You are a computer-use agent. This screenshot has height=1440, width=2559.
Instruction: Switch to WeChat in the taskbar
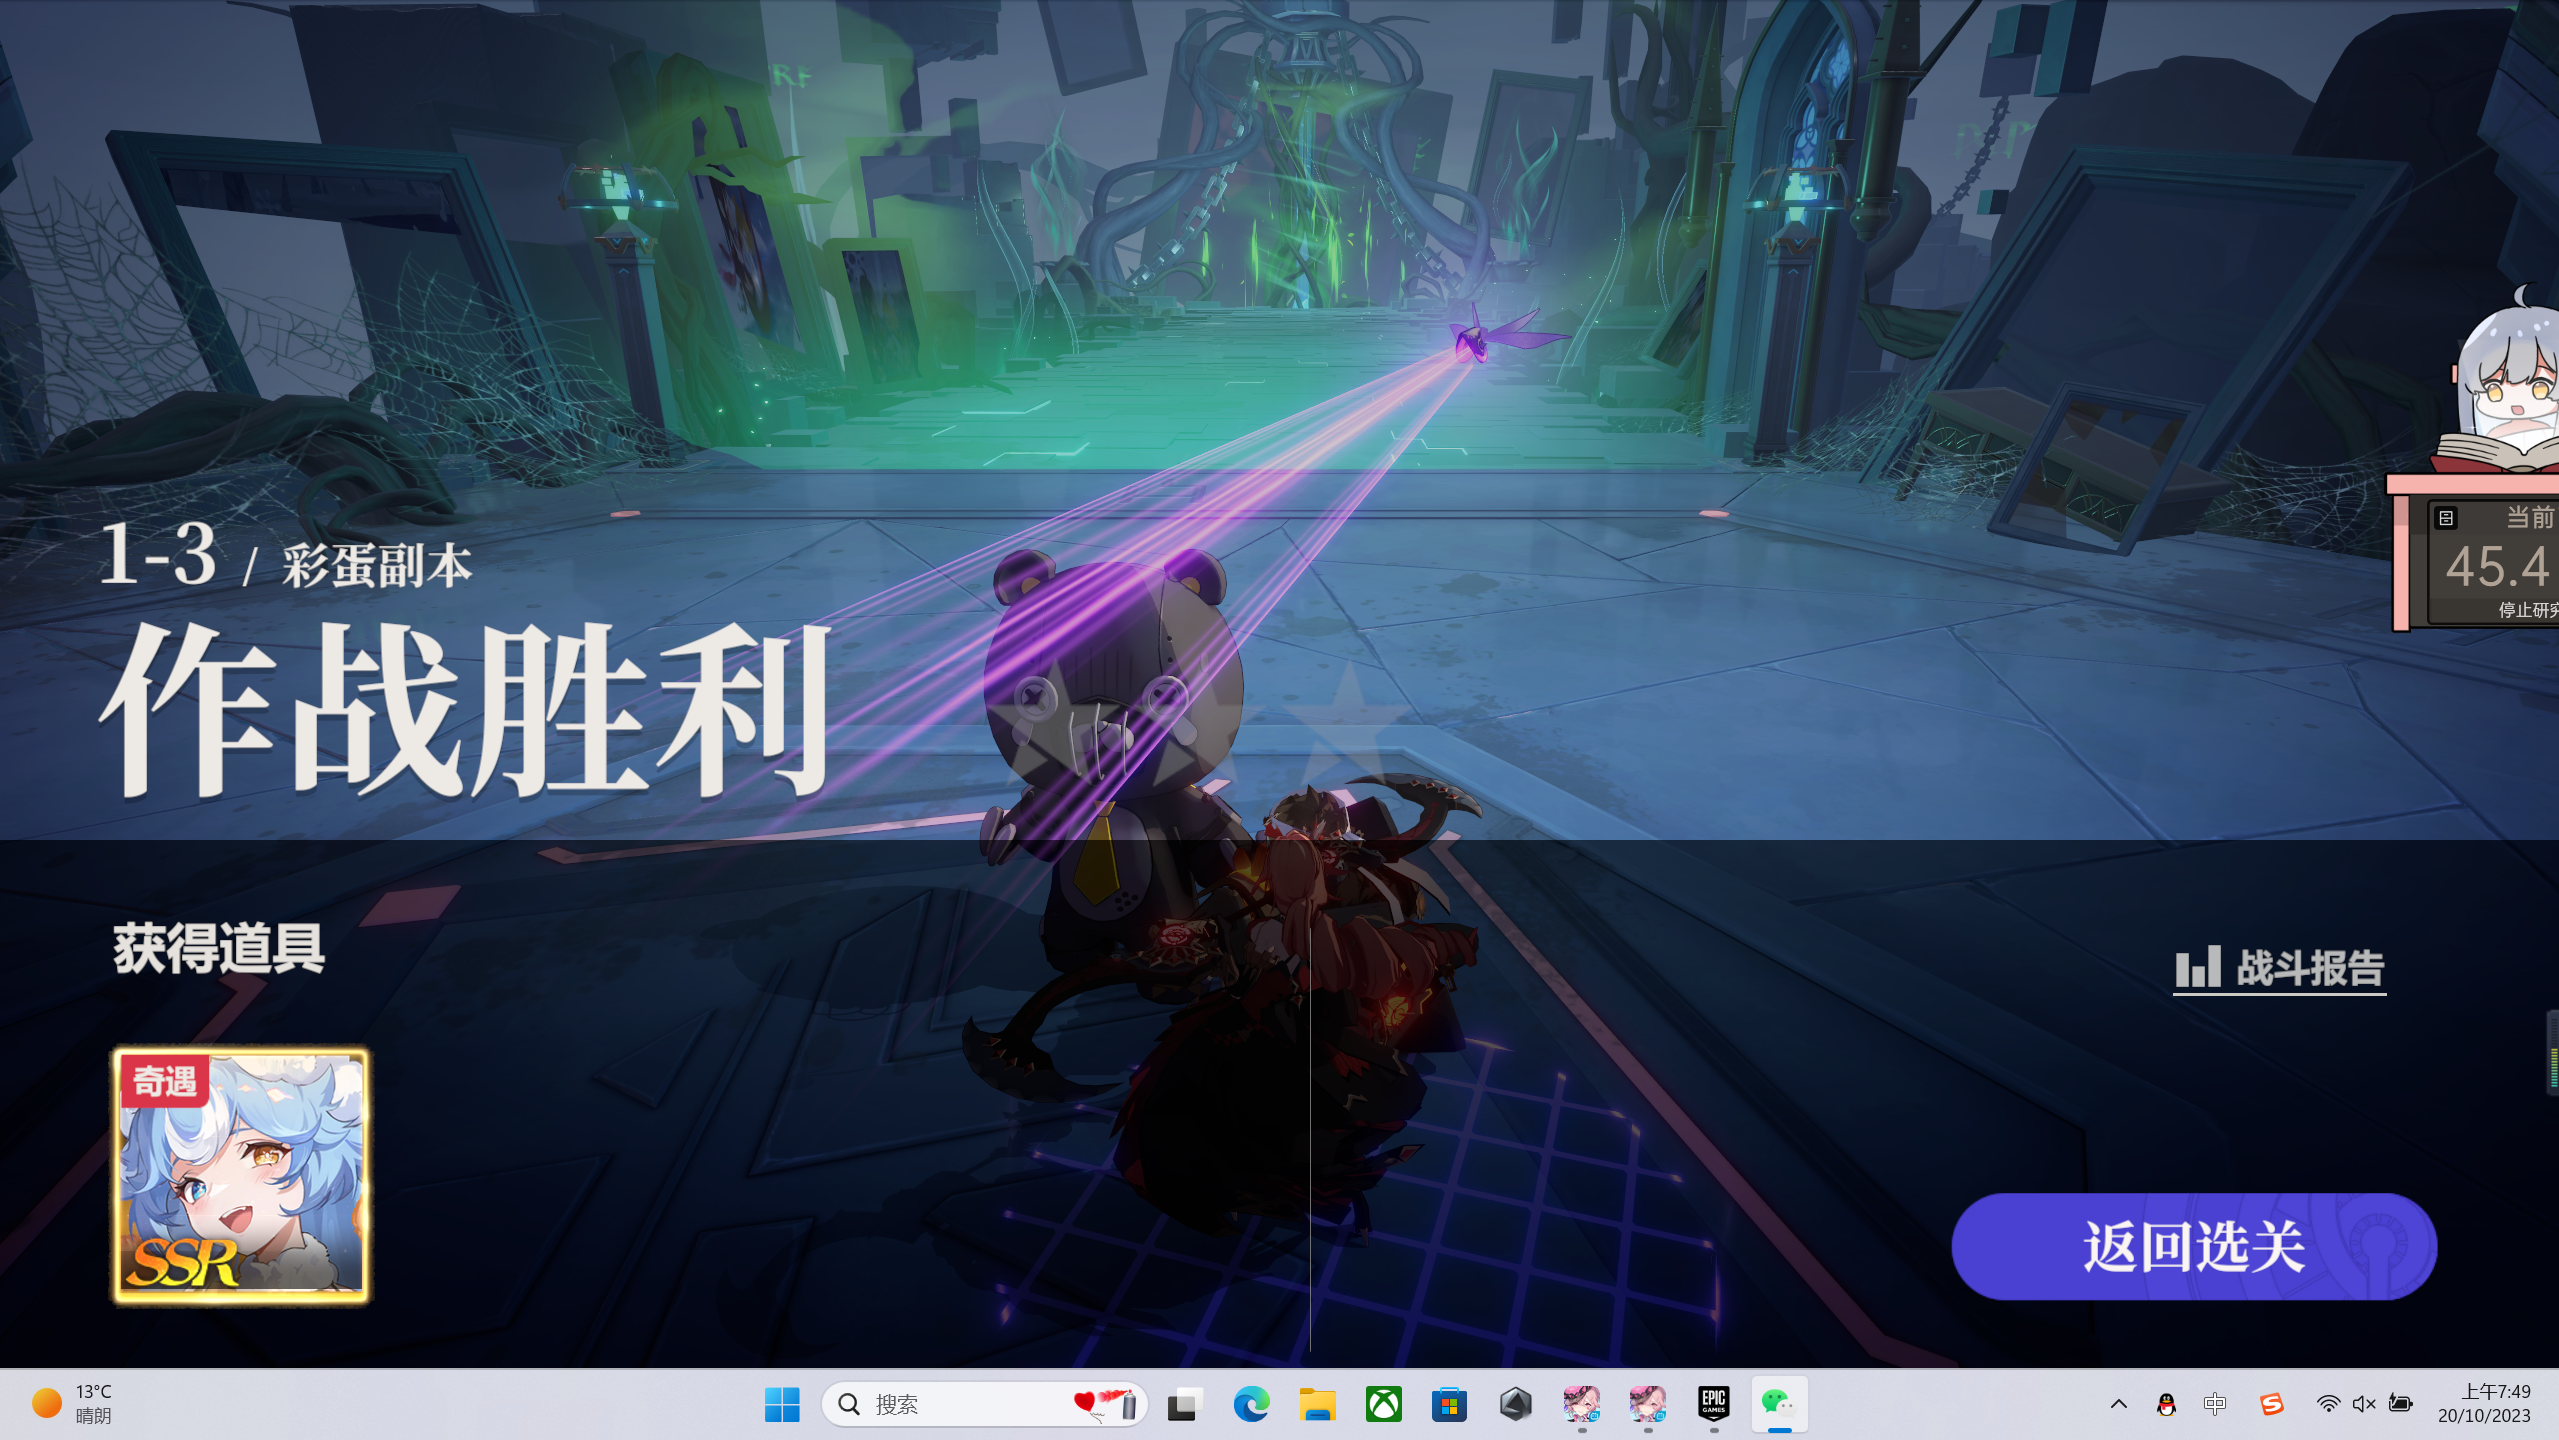(x=1779, y=1404)
